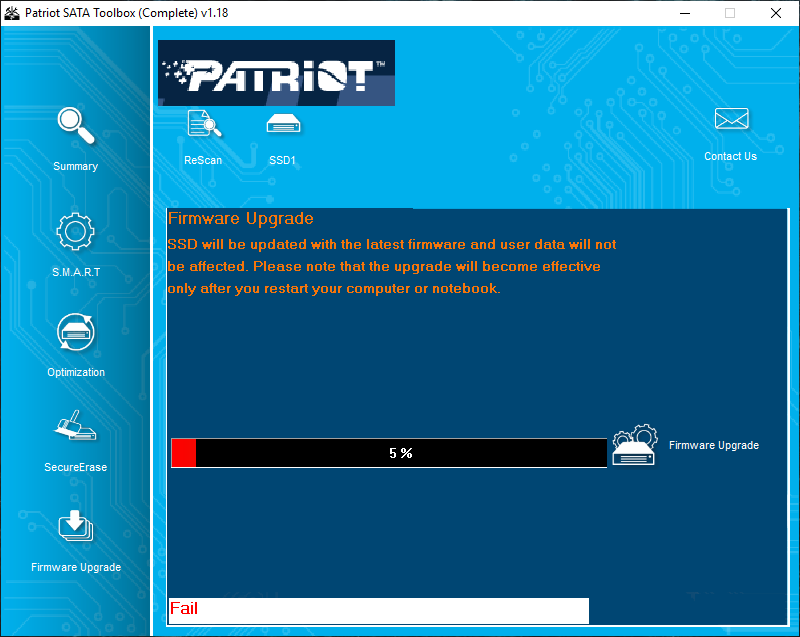The height and width of the screenshot is (637, 800).
Task: Start upgrade via drive-with-gears icon
Action: tap(635, 445)
